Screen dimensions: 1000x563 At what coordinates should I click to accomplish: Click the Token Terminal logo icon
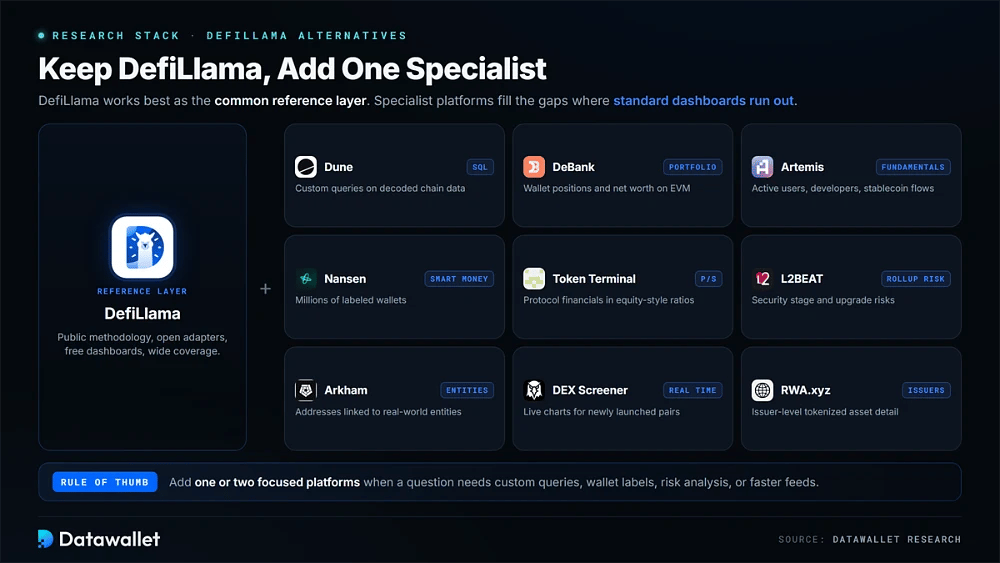click(x=534, y=279)
